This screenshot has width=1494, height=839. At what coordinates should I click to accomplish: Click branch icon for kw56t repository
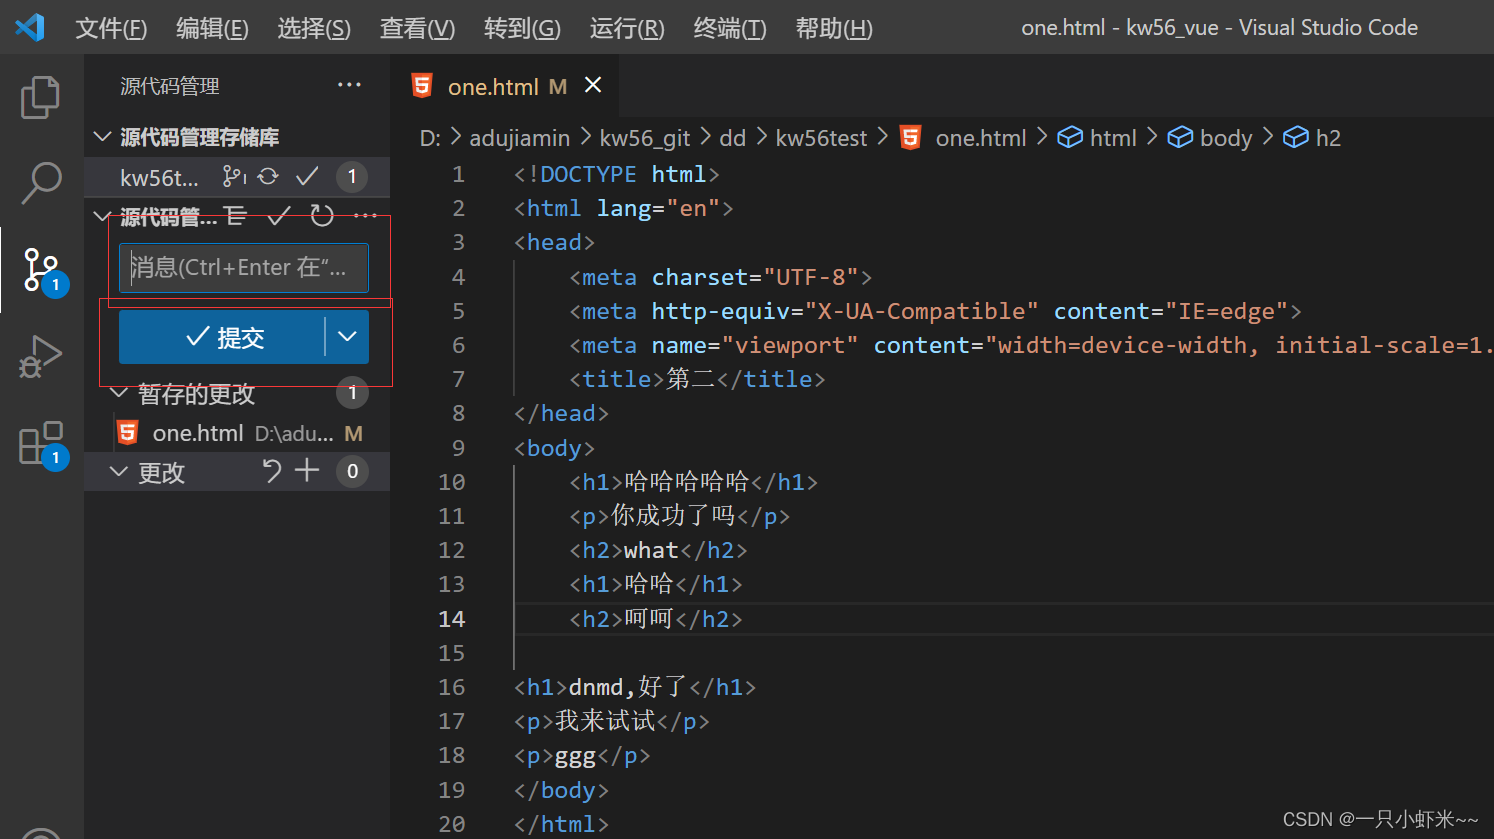[234, 177]
